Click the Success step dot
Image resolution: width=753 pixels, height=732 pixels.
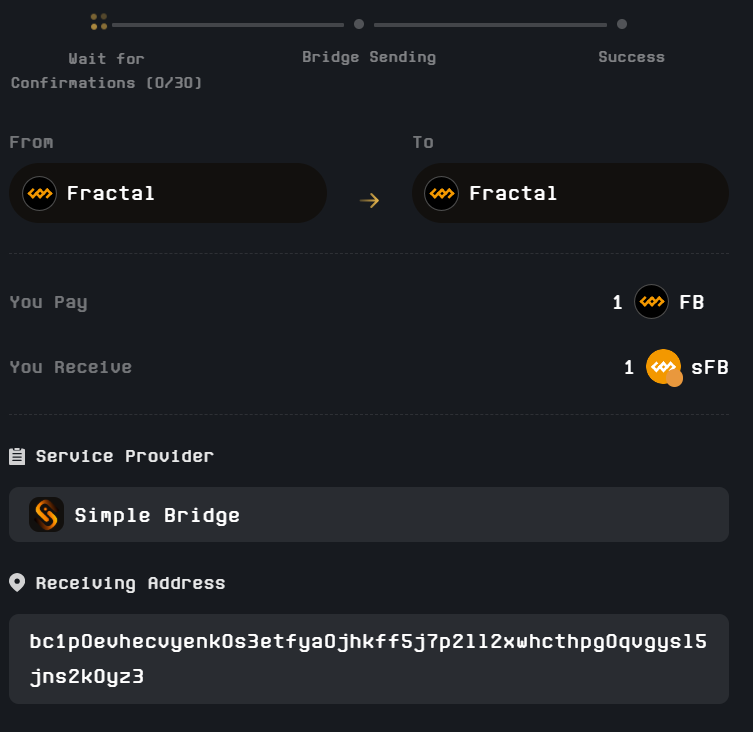point(622,24)
